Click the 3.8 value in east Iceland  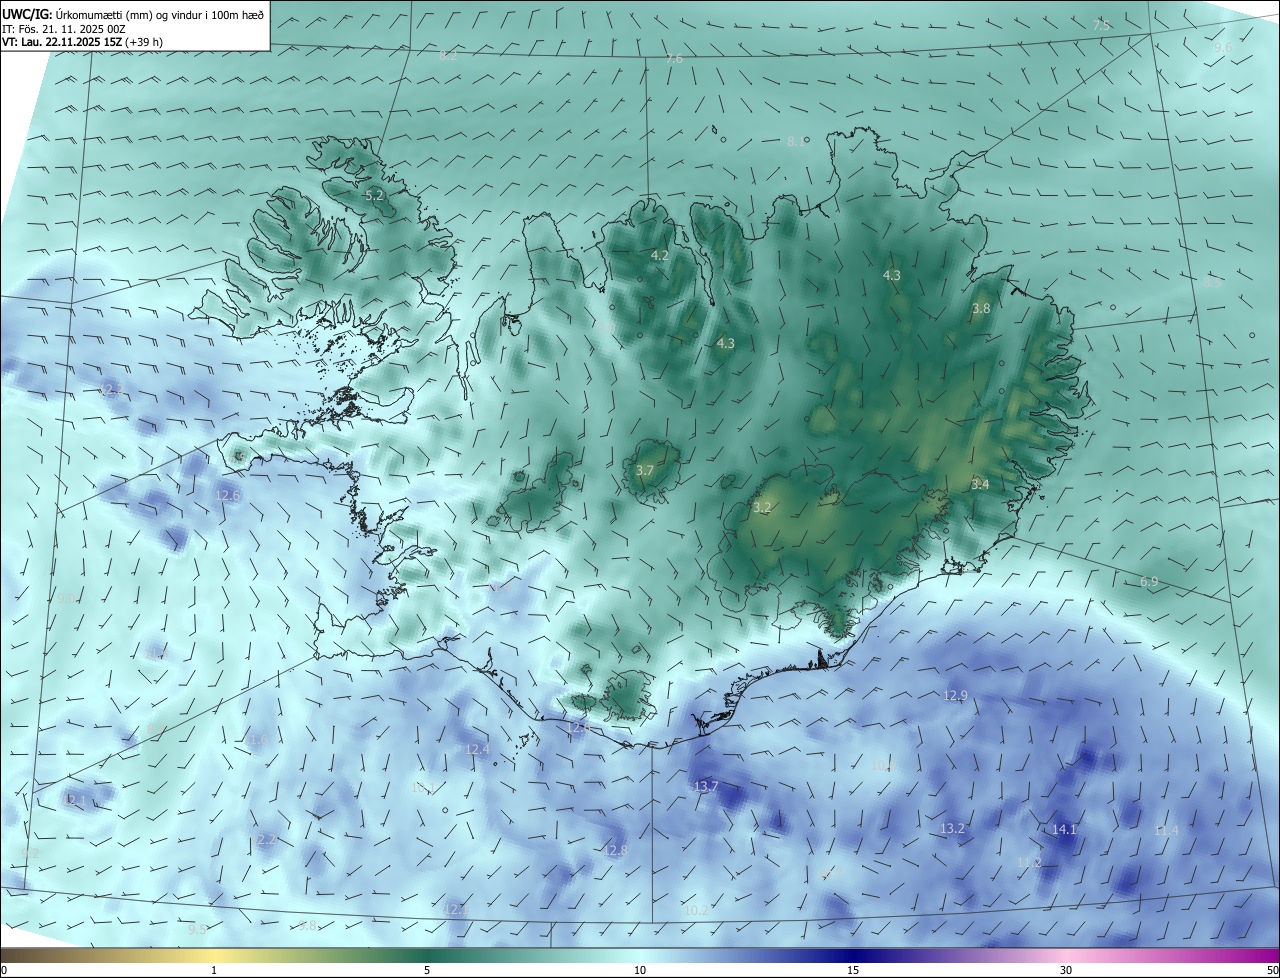981,309
